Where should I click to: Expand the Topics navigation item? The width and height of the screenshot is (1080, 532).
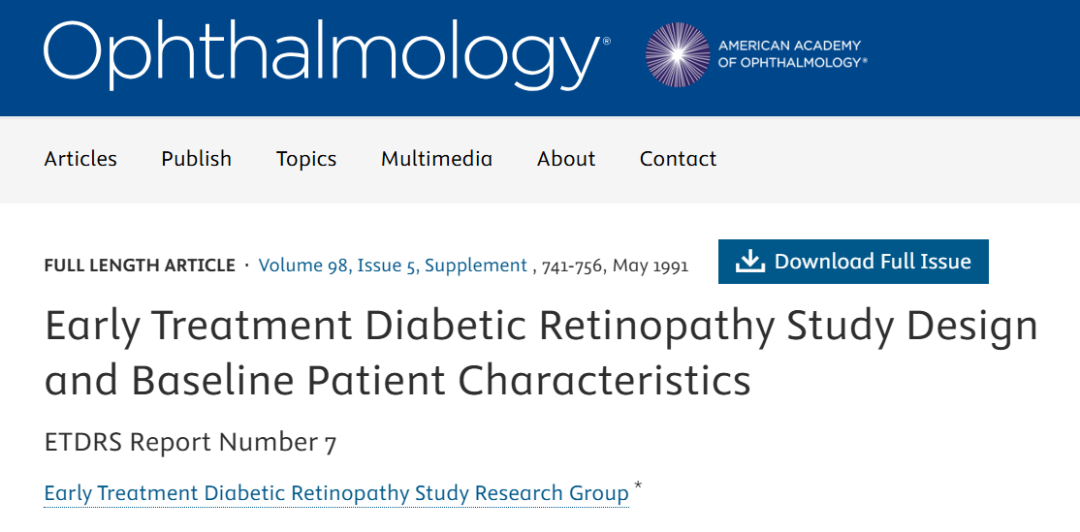click(306, 159)
